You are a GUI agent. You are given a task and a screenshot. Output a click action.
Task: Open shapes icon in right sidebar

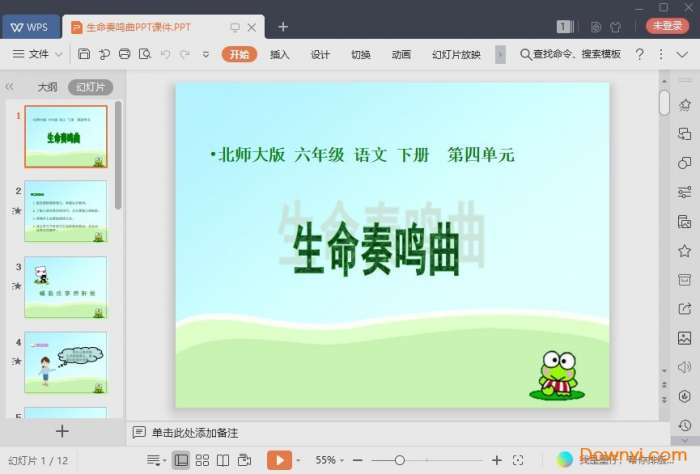[x=684, y=162]
